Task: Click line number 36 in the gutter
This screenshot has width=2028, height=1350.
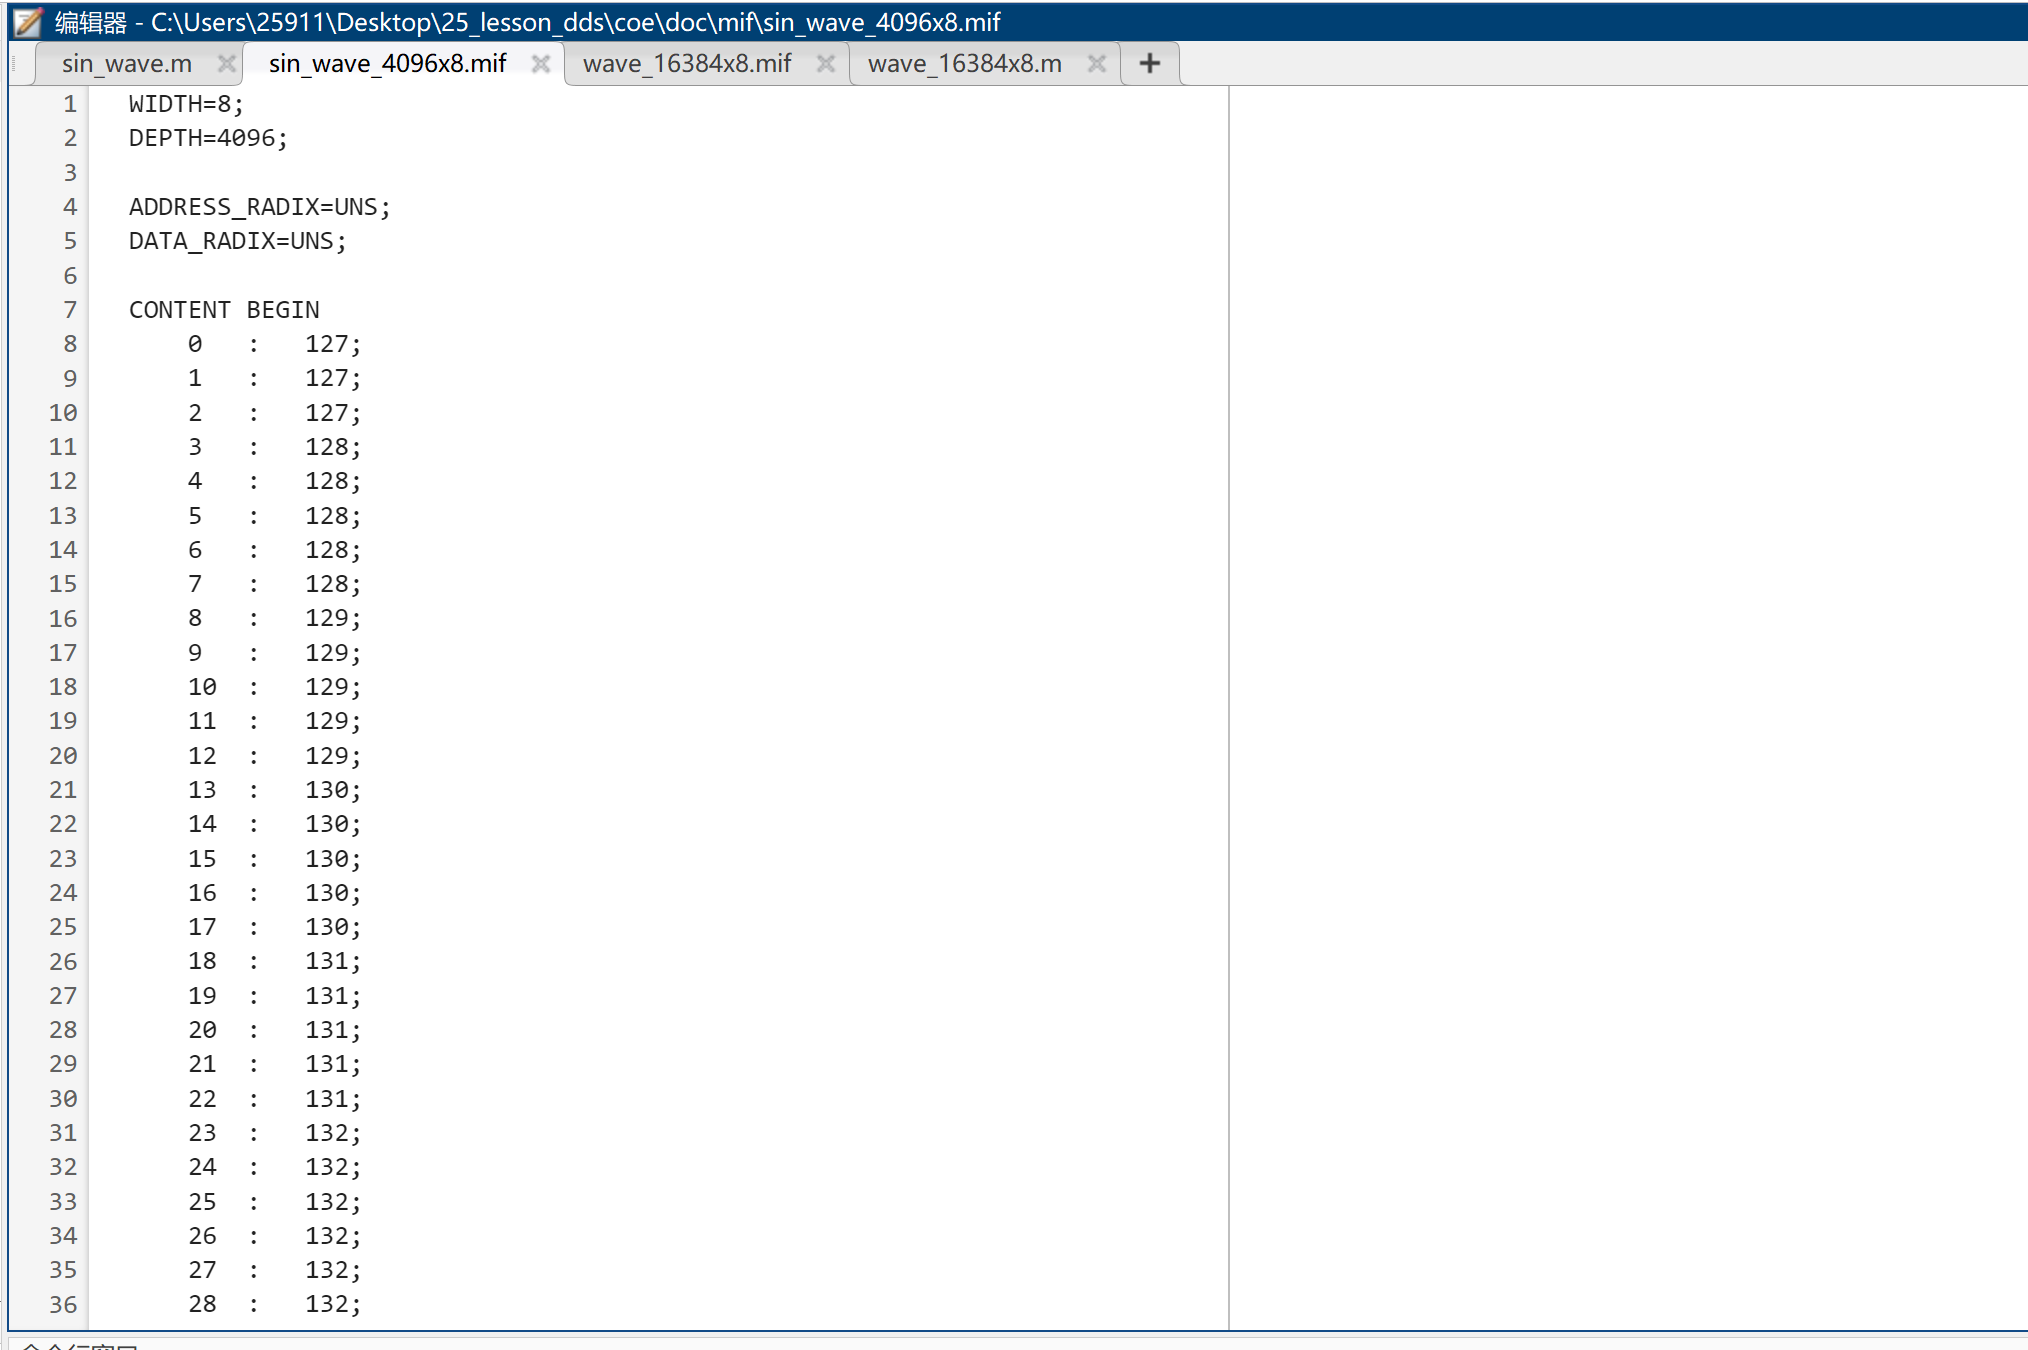Action: point(63,1304)
